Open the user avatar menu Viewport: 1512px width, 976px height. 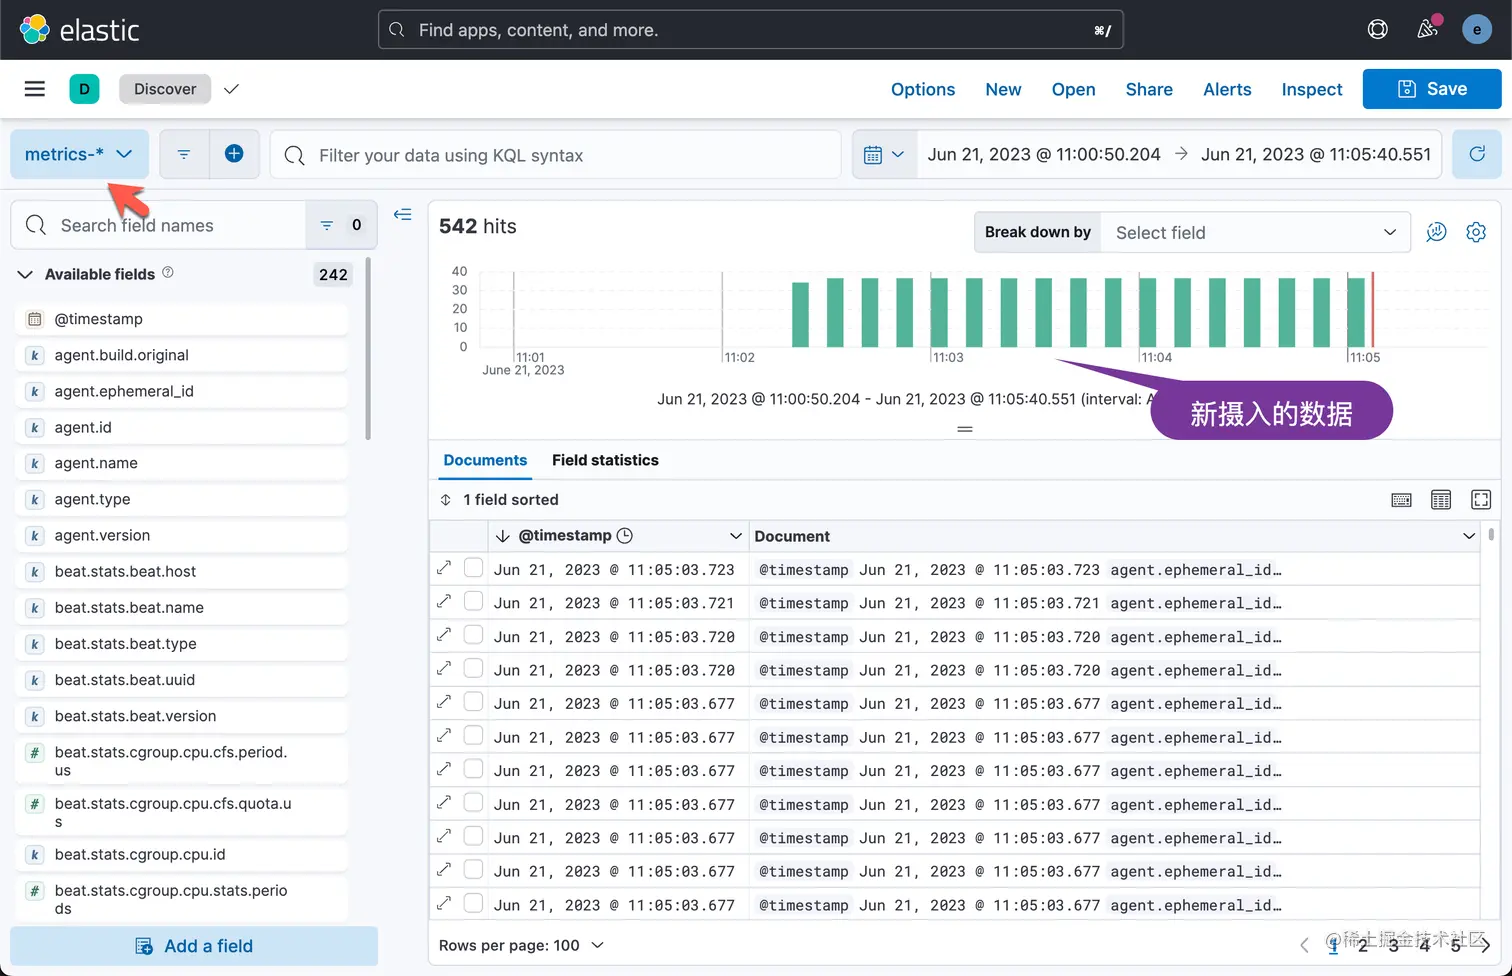pyautogui.click(x=1477, y=30)
